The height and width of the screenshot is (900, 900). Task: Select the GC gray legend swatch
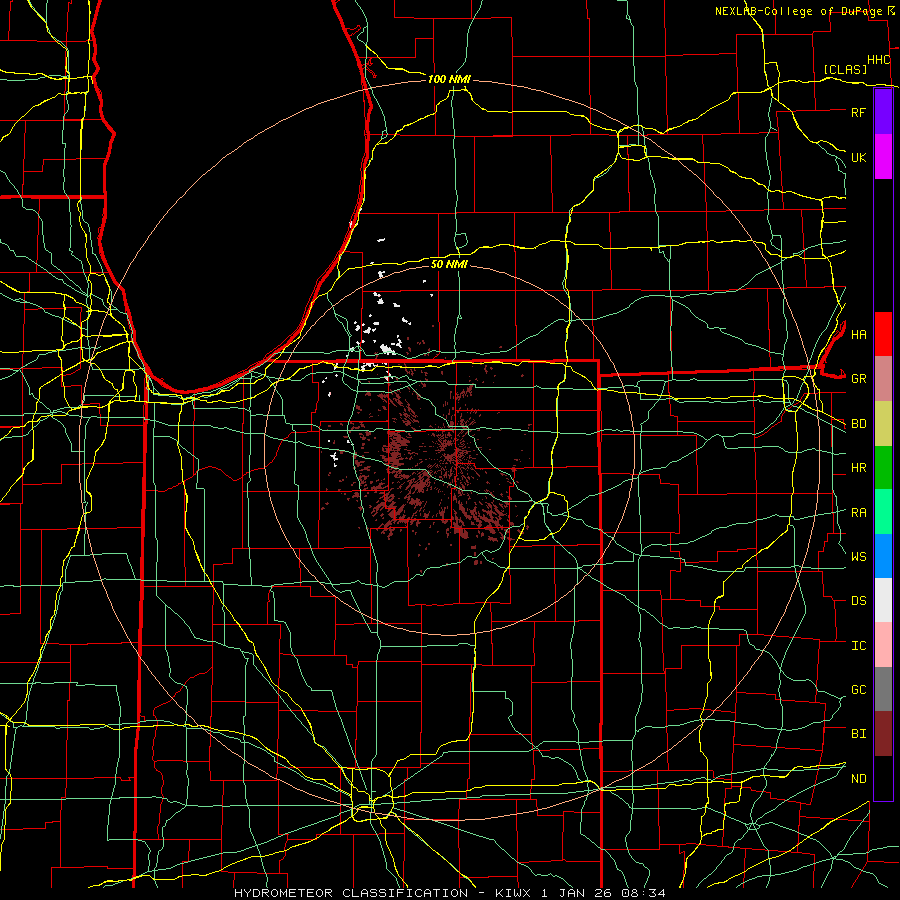tap(883, 689)
